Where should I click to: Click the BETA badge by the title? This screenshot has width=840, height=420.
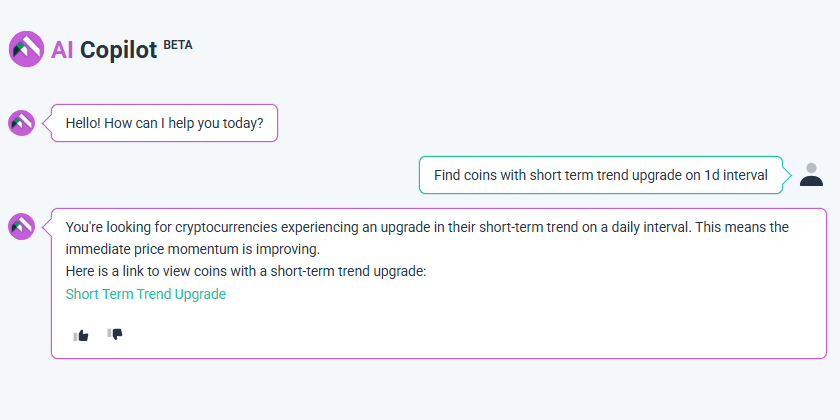[x=177, y=44]
